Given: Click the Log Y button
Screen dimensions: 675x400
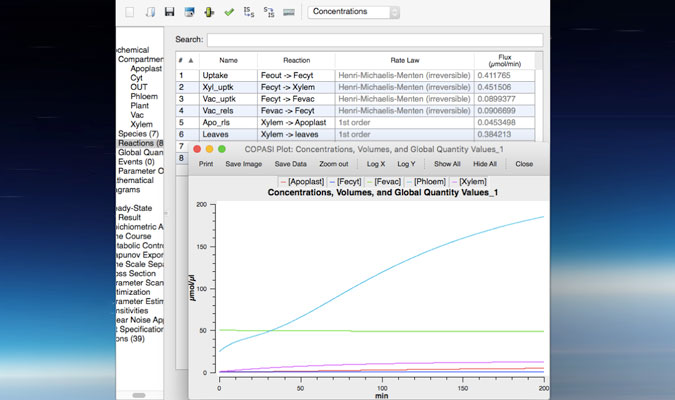Looking at the screenshot, I should click(x=406, y=163).
